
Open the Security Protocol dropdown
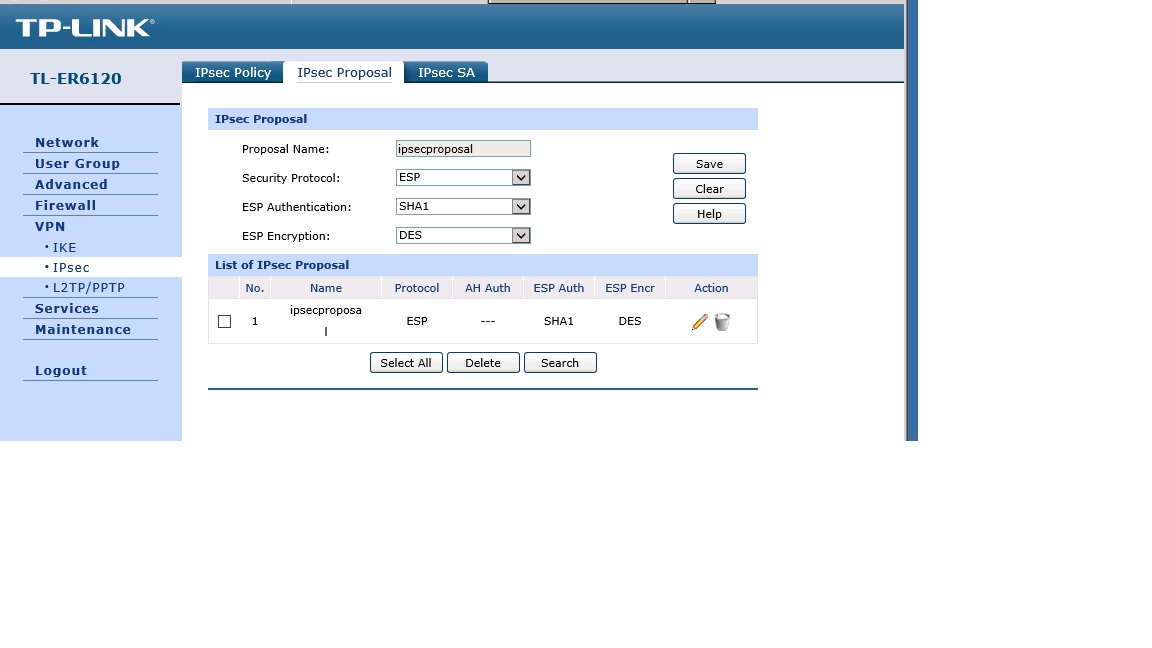click(520, 178)
